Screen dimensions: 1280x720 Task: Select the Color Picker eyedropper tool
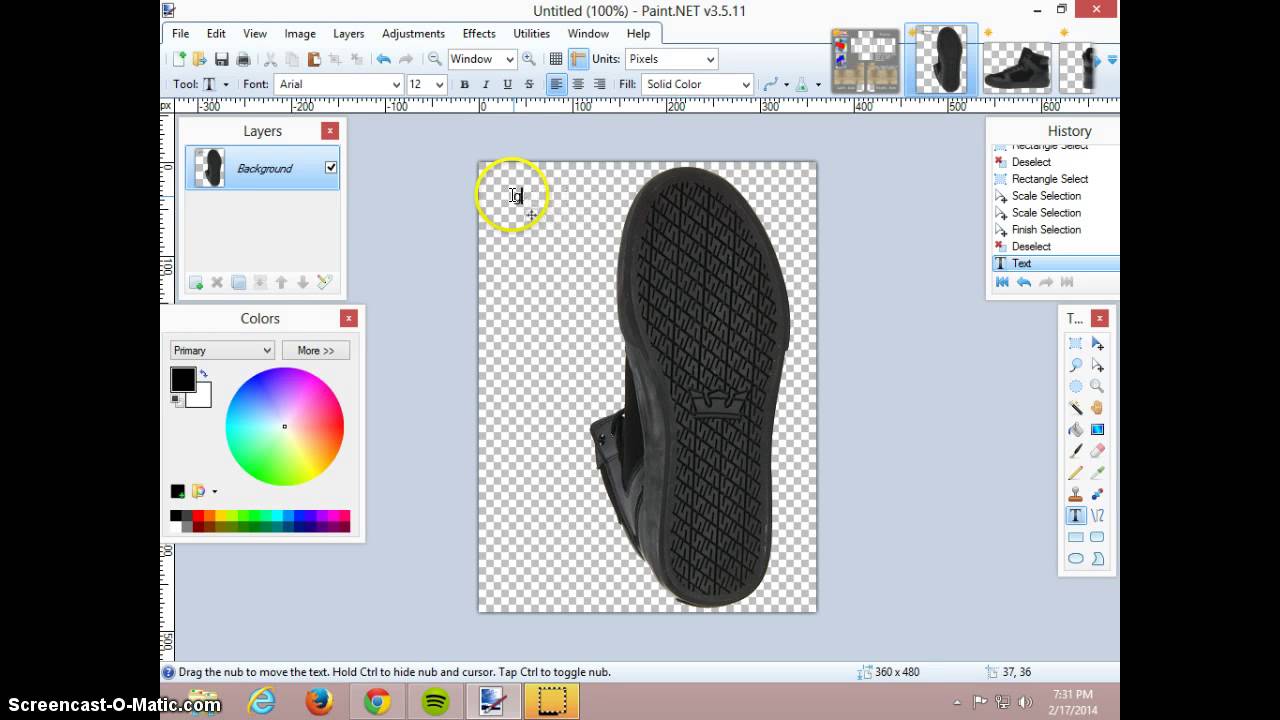(x=1097, y=472)
